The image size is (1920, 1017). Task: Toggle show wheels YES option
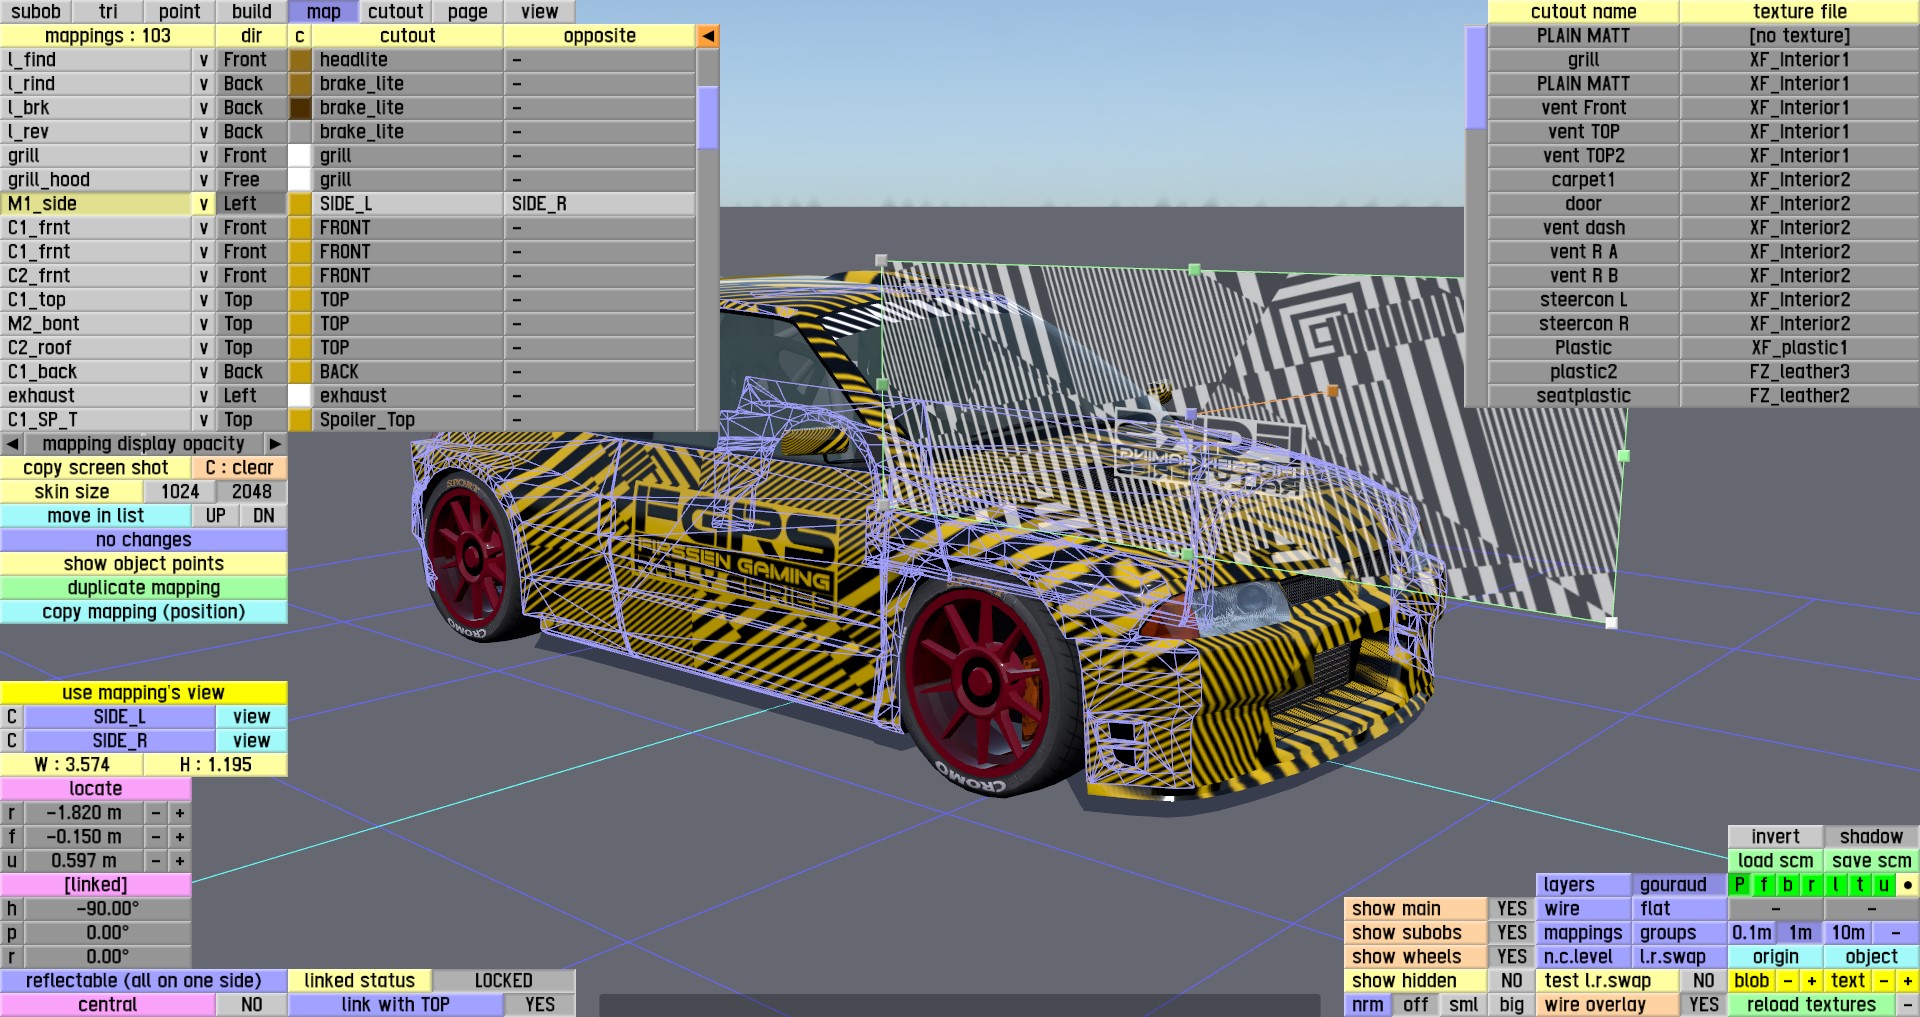[x=1512, y=957]
